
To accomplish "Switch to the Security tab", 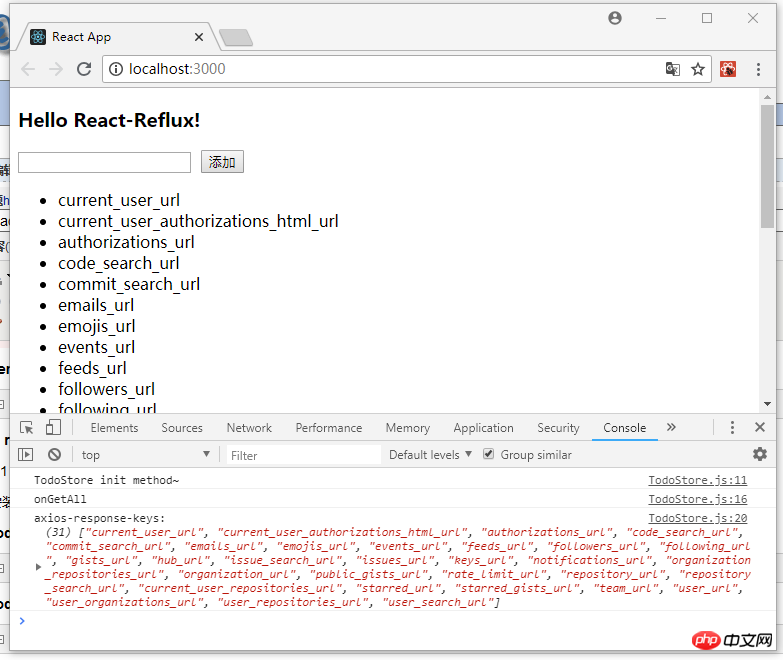I will coord(558,428).
